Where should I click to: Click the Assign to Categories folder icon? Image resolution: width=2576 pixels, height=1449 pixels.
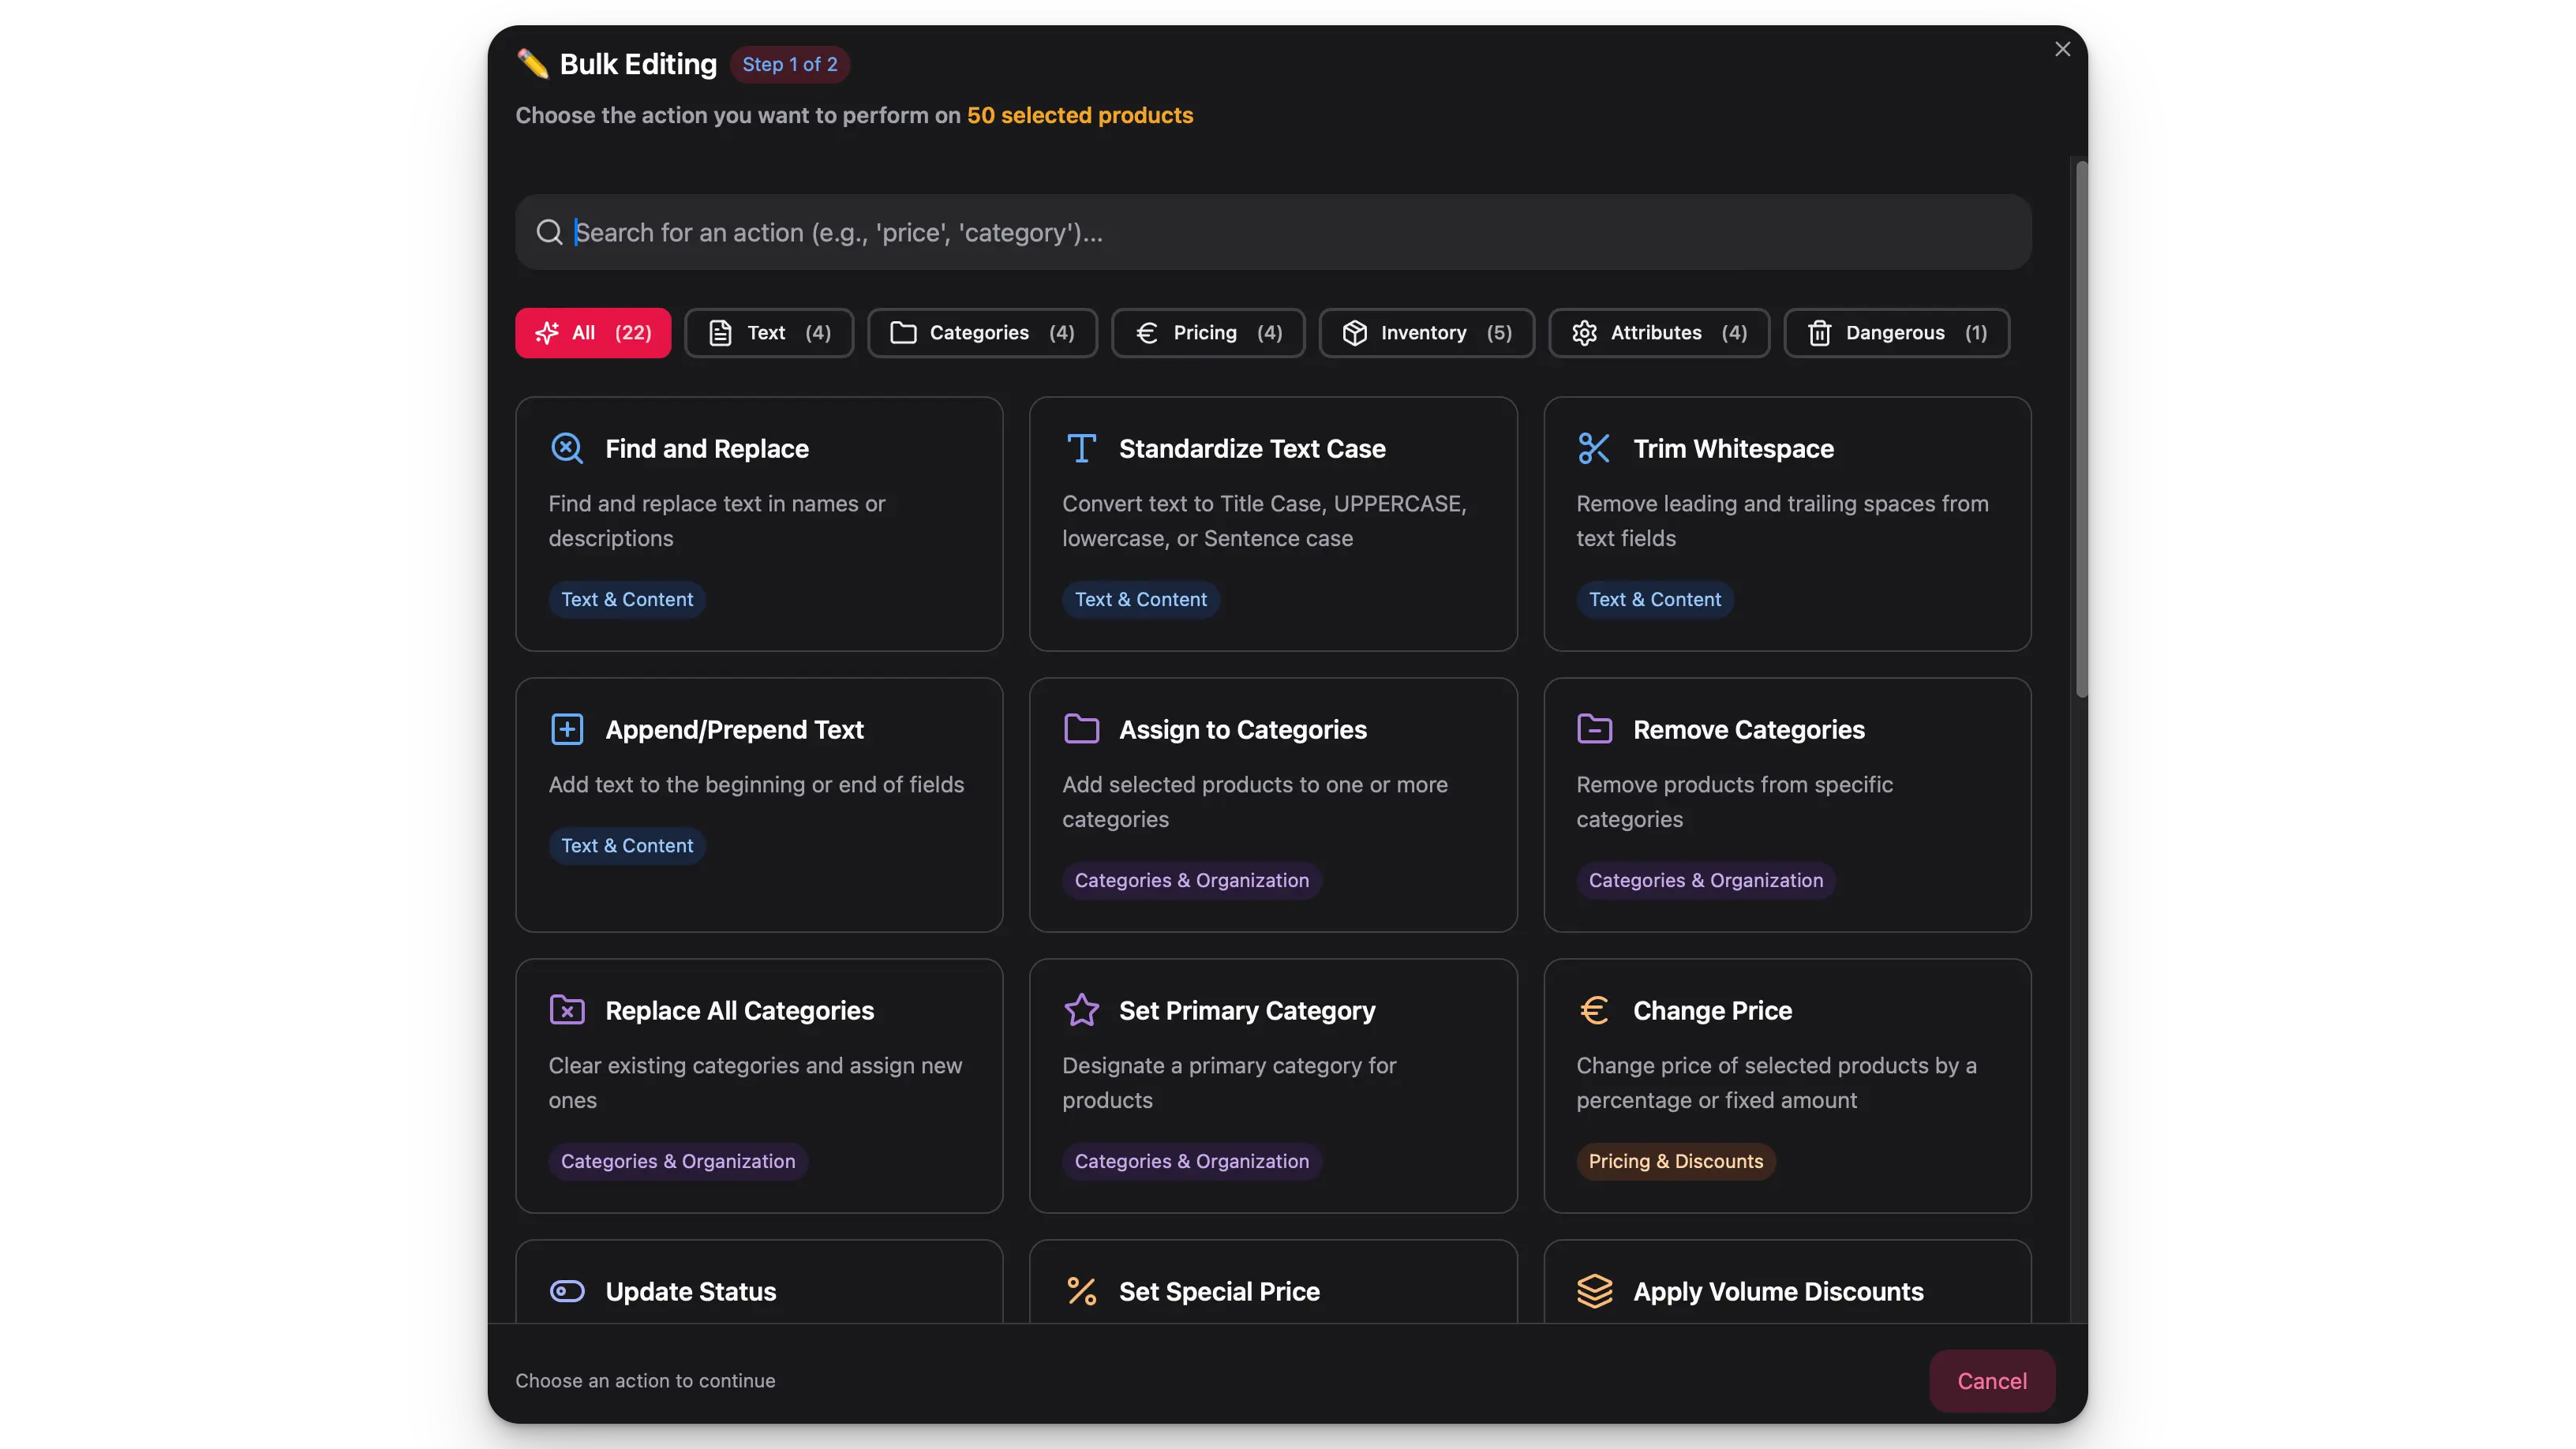(x=1081, y=729)
